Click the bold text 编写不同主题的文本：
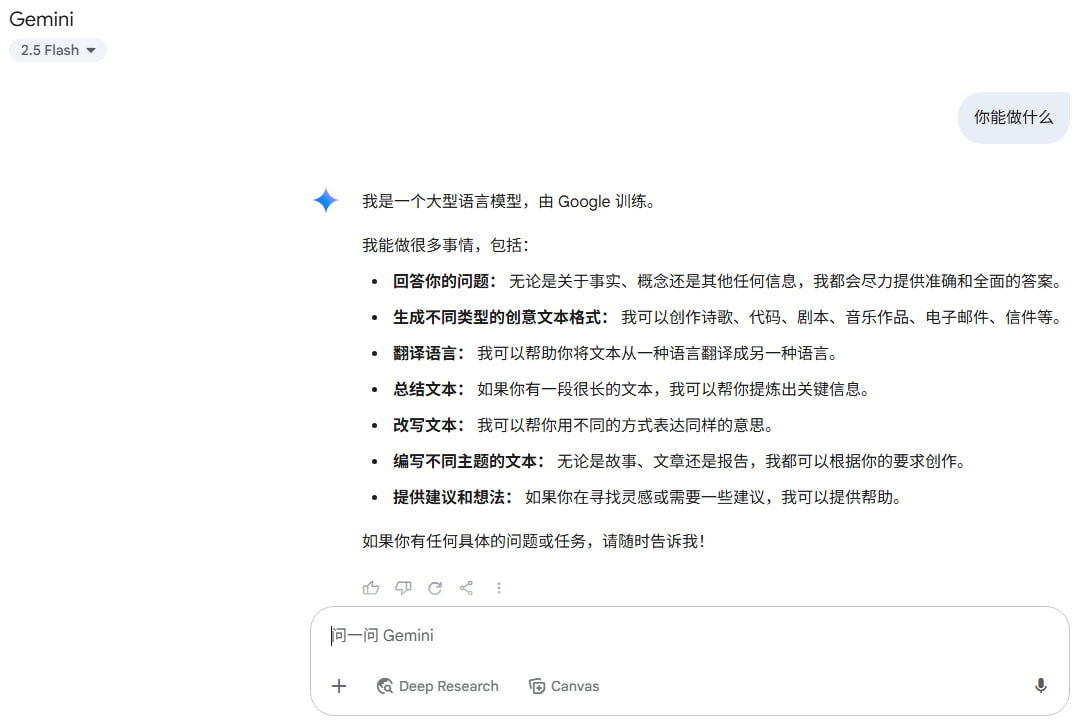Image resolution: width=1089 pixels, height=726 pixels. [x=469, y=461]
